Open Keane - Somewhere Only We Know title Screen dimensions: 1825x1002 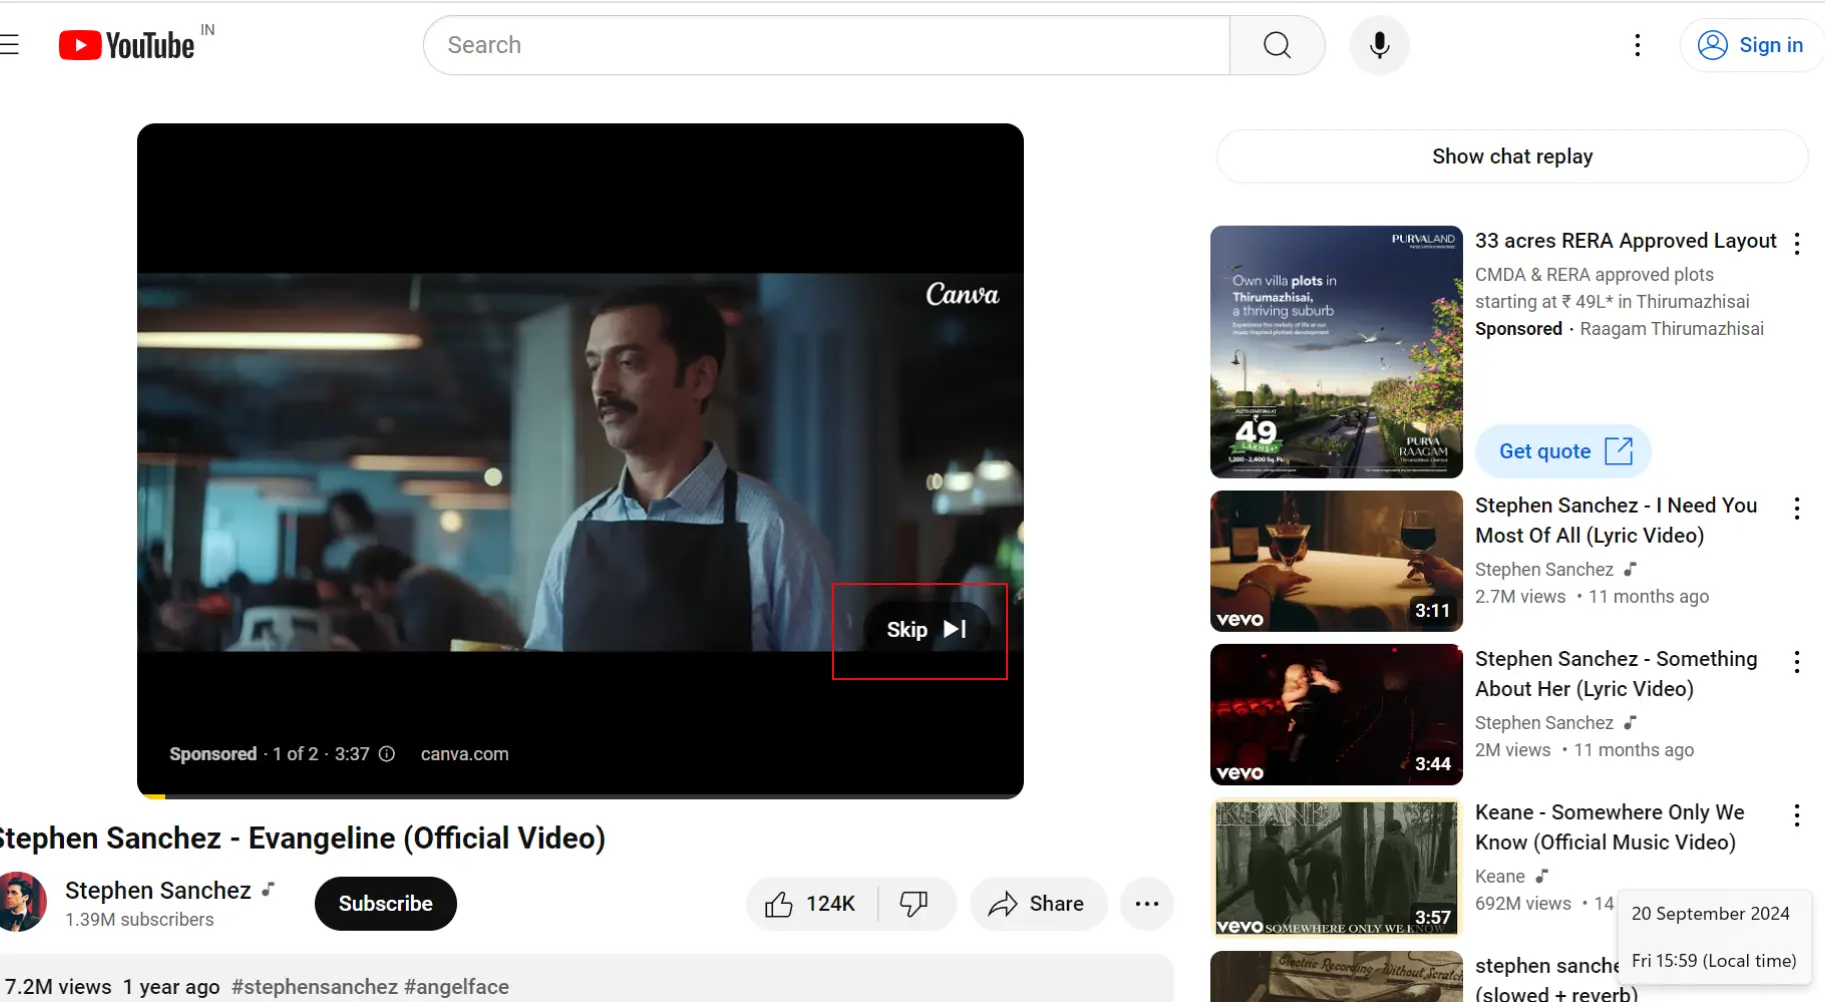click(x=1609, y=827)
